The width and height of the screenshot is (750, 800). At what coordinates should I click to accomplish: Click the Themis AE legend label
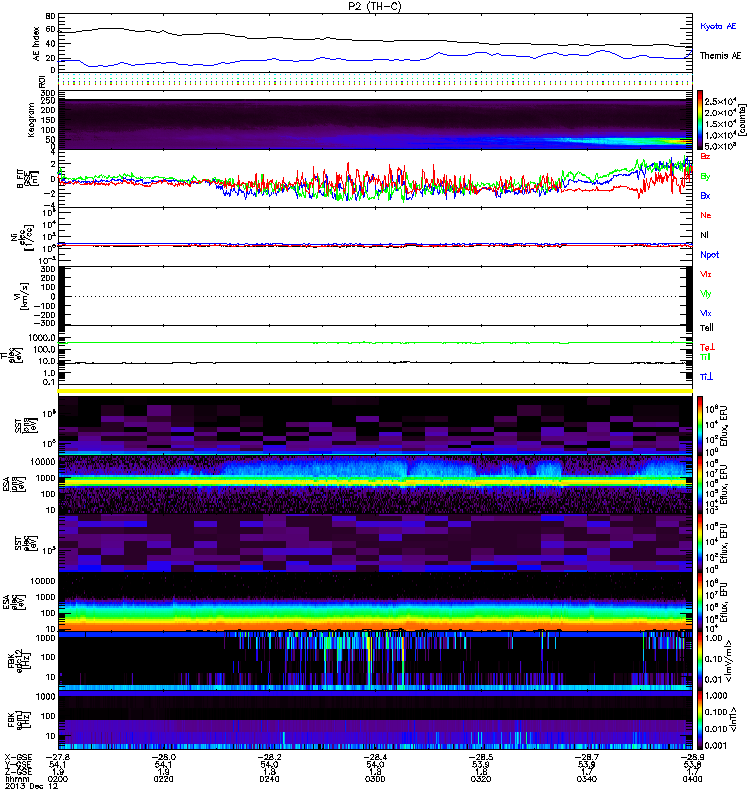(x=720, y=56)
